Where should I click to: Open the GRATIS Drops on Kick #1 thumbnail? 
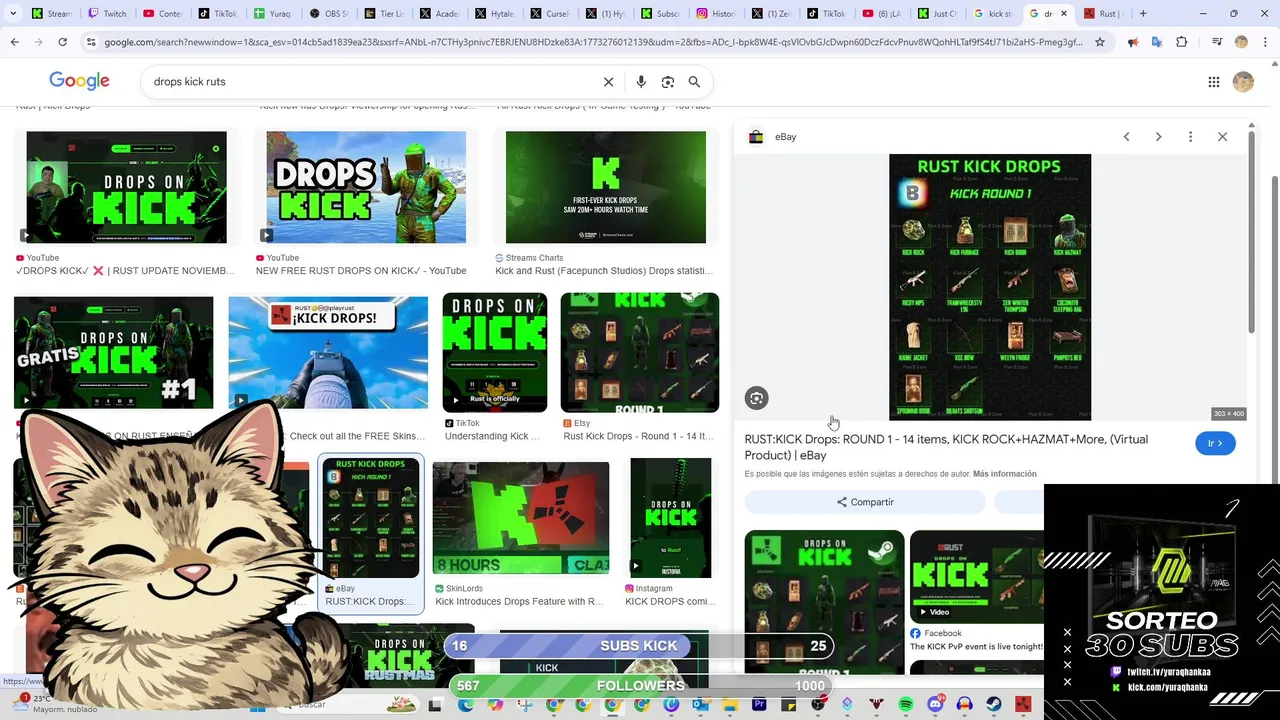coord(114,352)
